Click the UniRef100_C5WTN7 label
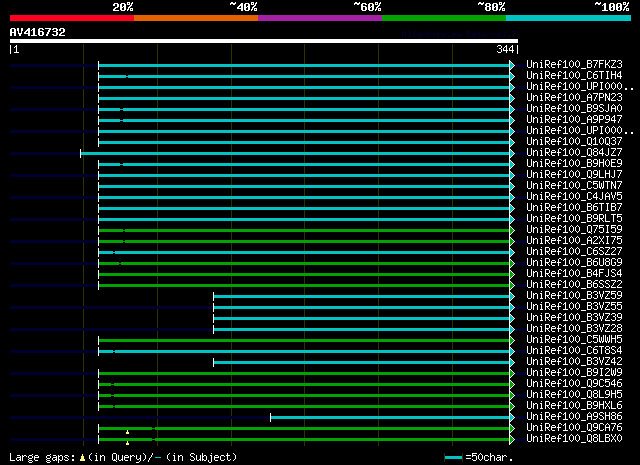Screen dimensions: 640x465 (x=574, y=186)
